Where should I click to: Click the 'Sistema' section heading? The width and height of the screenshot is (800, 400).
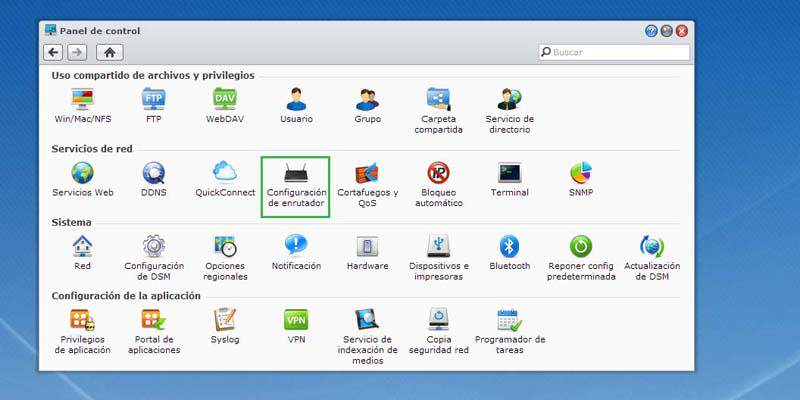tap(71, 222)
